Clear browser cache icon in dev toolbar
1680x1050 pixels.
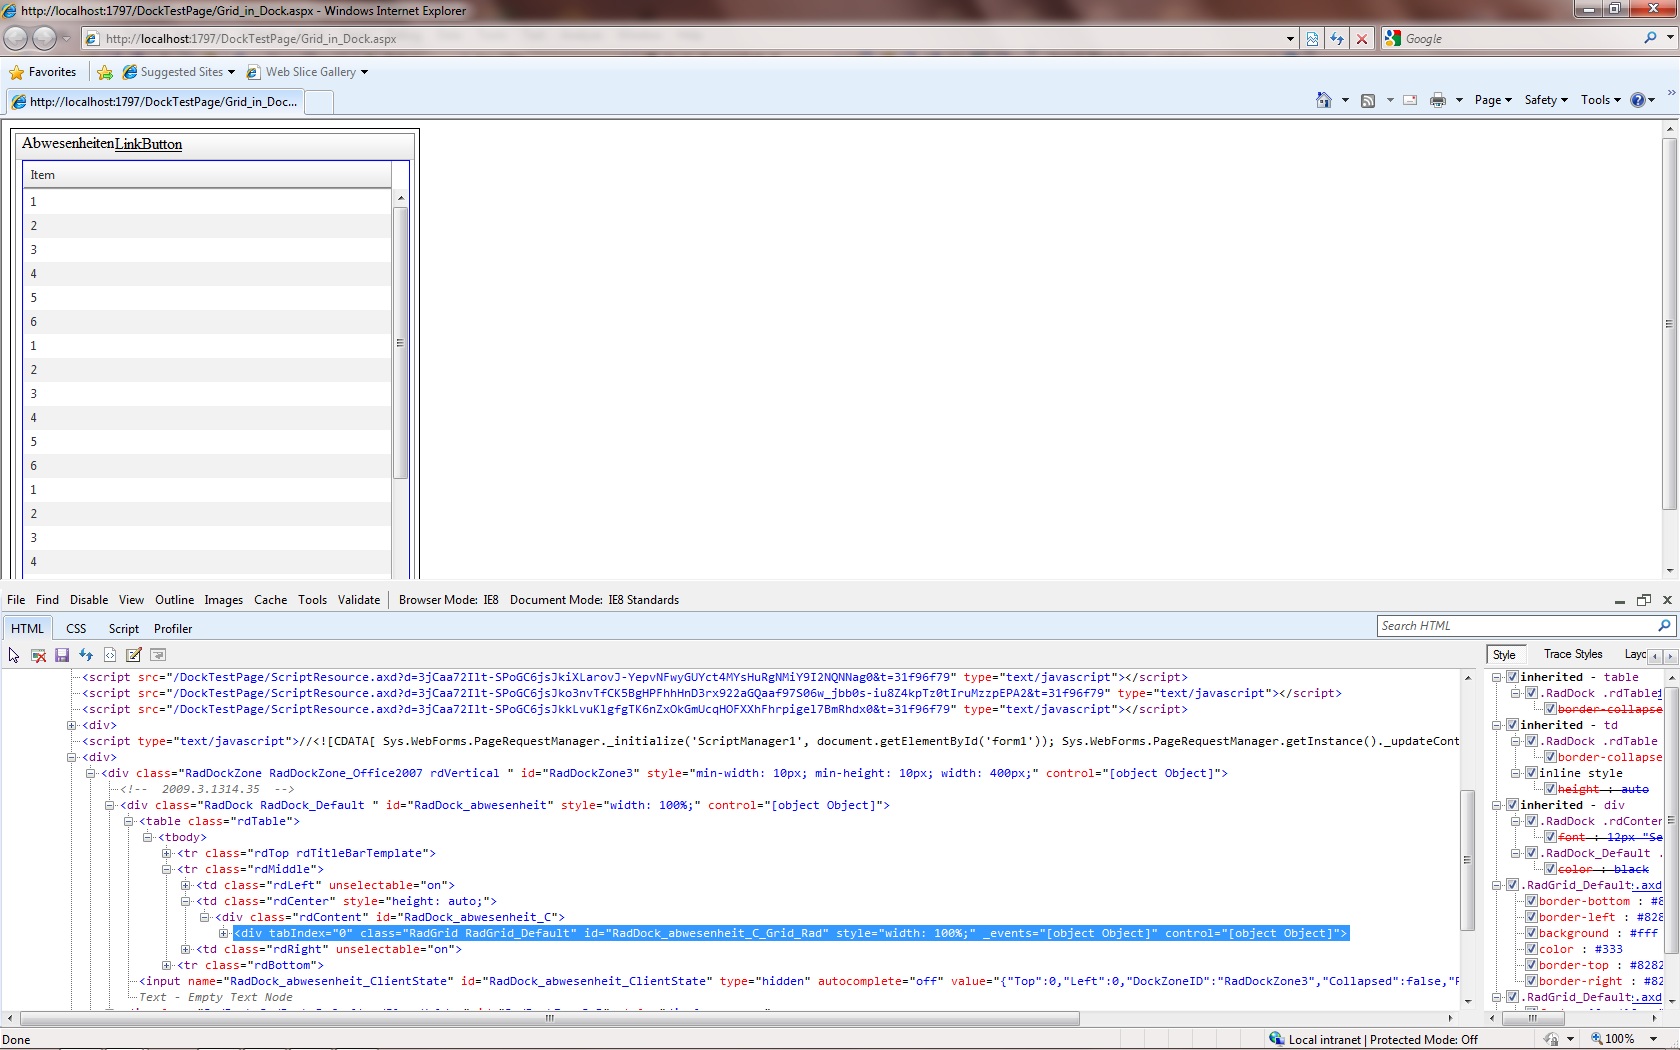coord(38,655)
